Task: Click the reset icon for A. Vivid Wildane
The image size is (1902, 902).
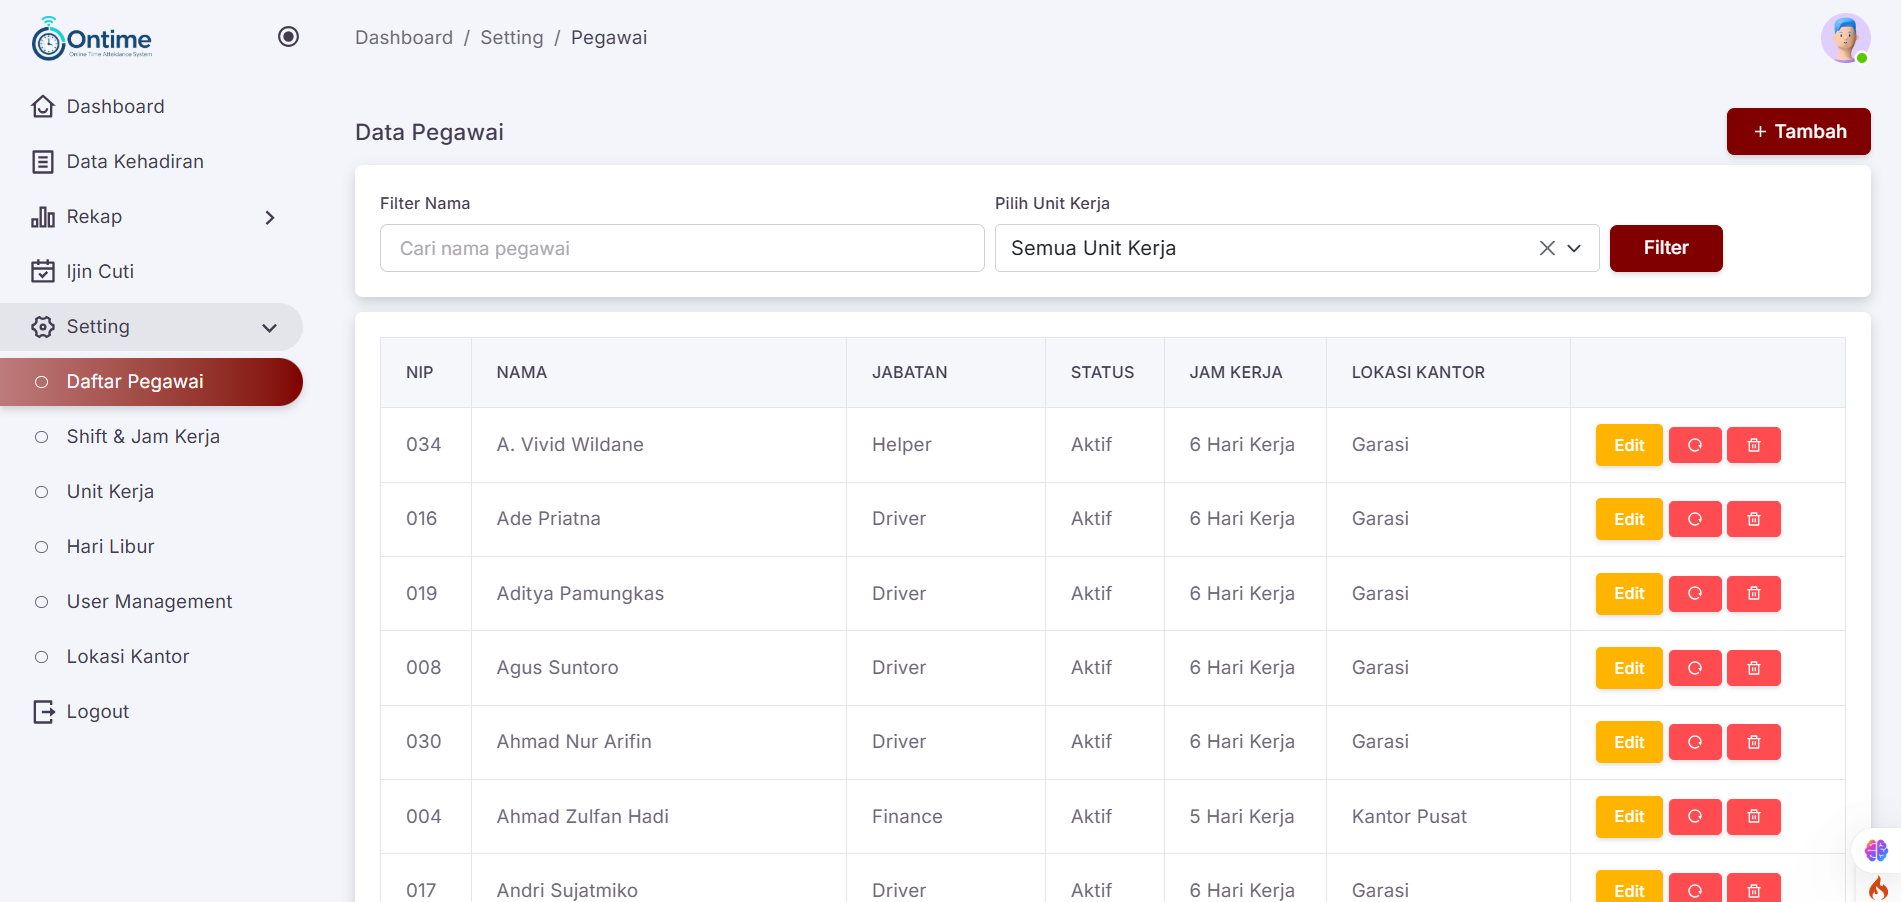Action: click(x=1695, y=445)
